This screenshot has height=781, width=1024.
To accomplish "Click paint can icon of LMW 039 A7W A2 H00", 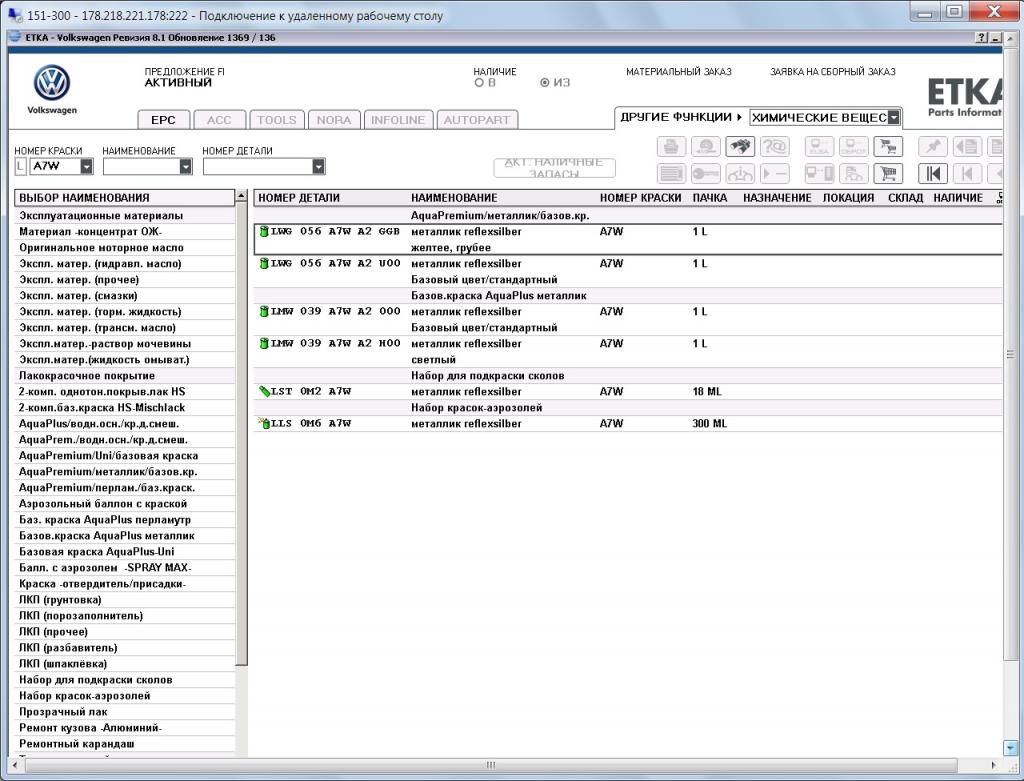I will tap(264, 343).
